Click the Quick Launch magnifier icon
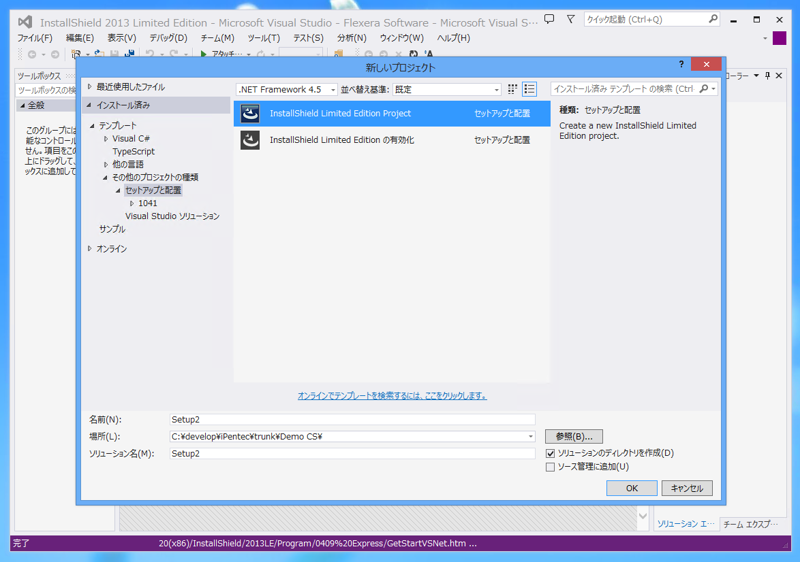Screen dimensions: 800x562 [x=713, y=19]
